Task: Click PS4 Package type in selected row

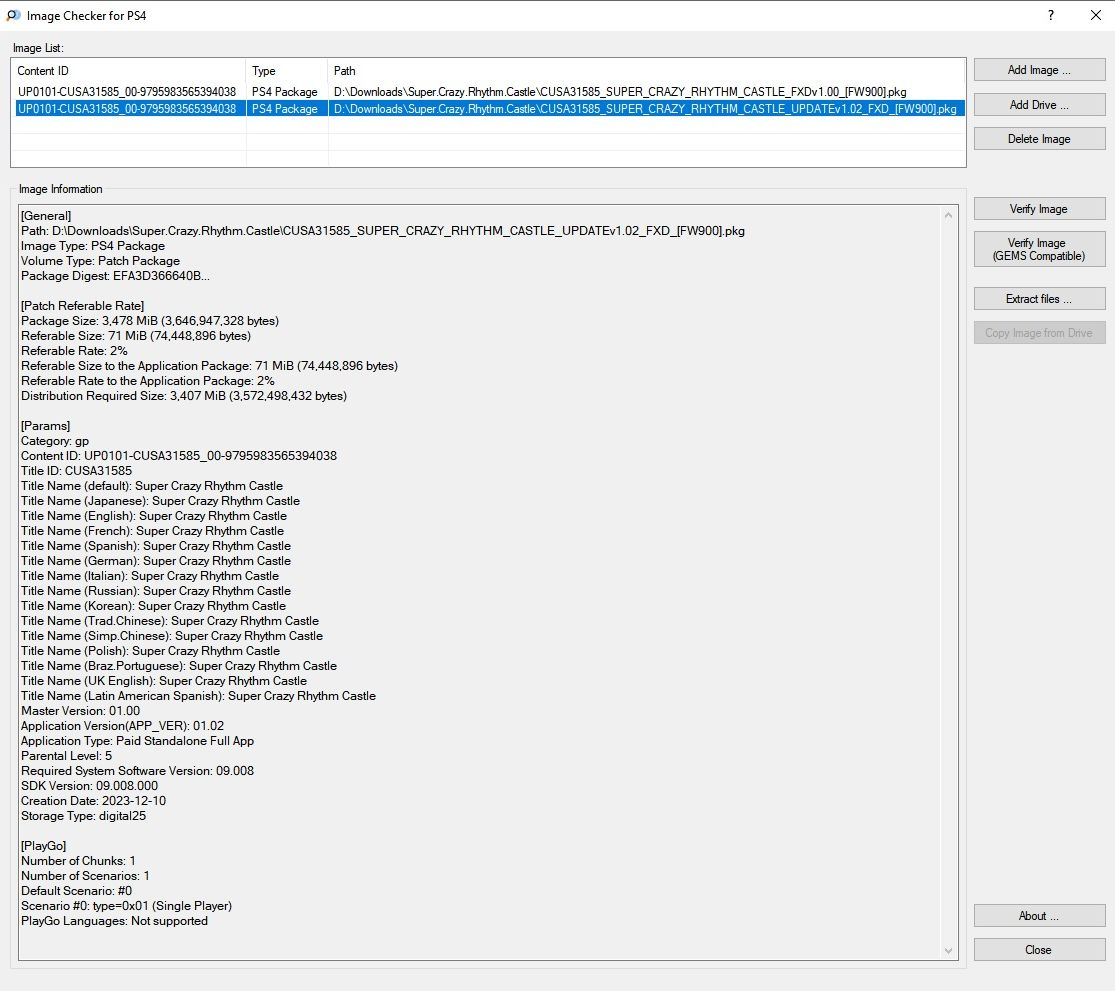Action: [x=284, y=109]
